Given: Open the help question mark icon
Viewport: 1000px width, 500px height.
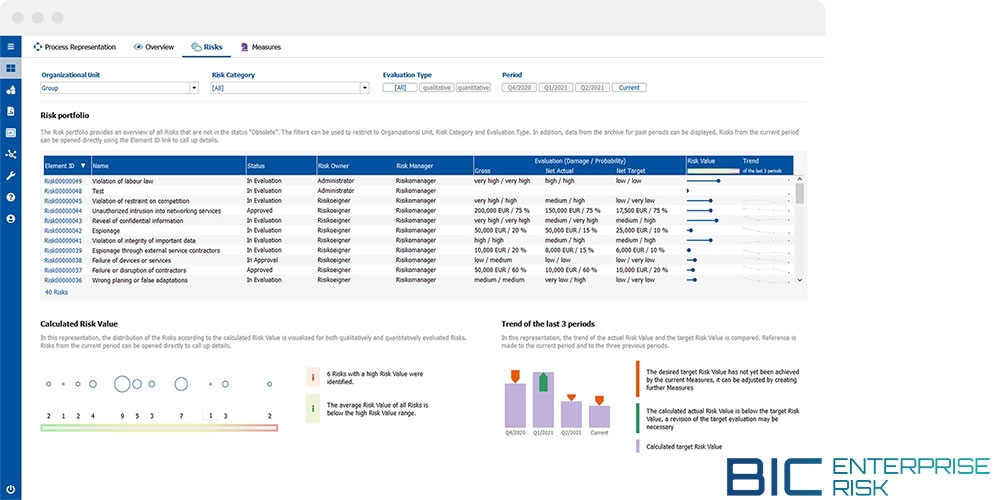Looking at the screenshot, I should (x=10, y=197).
